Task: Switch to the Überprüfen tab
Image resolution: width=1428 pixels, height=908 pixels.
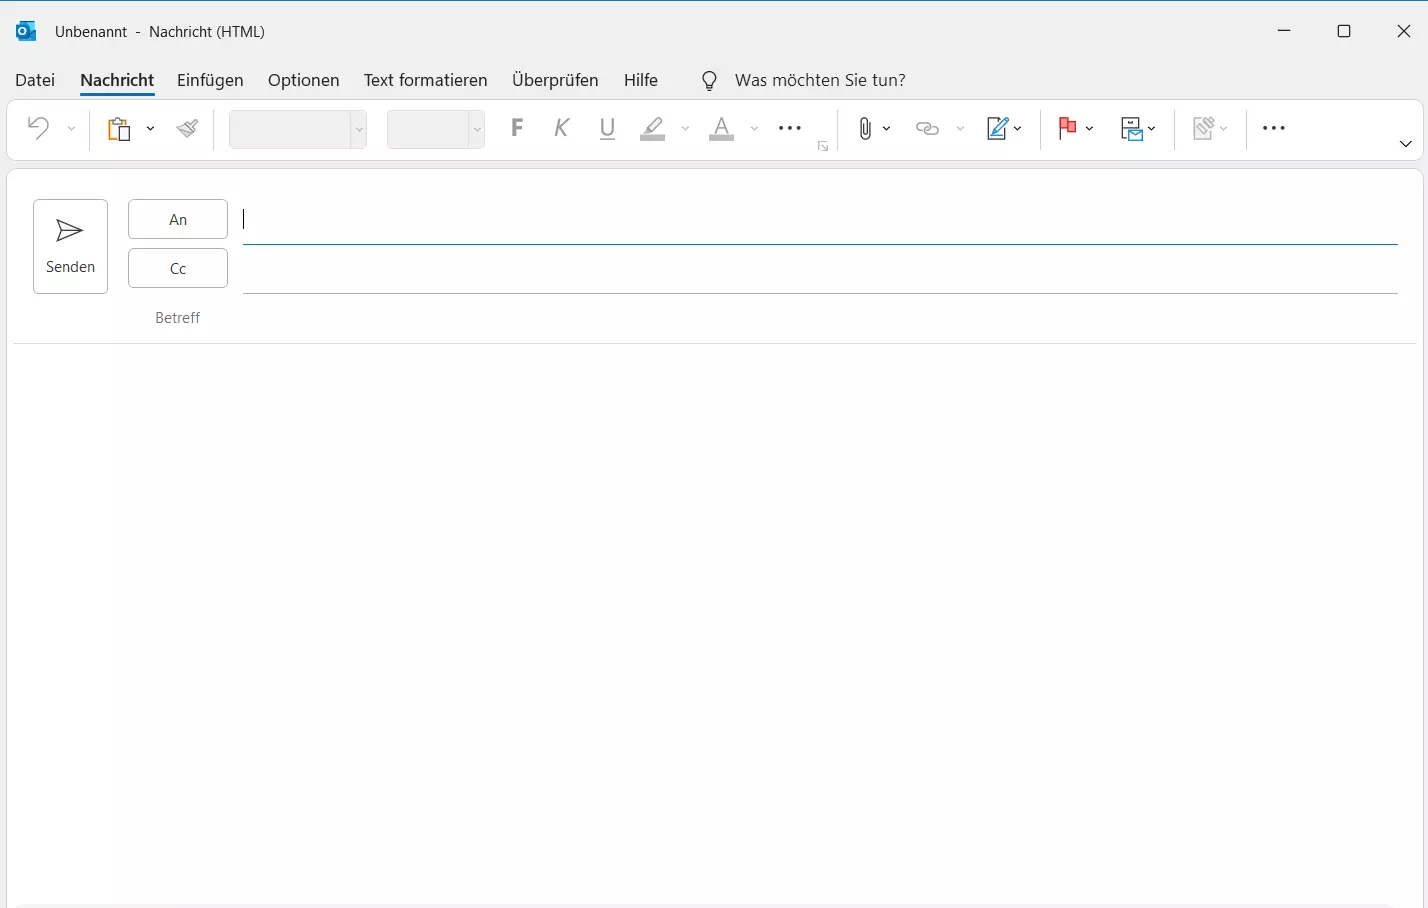Action: coord(555,80)
